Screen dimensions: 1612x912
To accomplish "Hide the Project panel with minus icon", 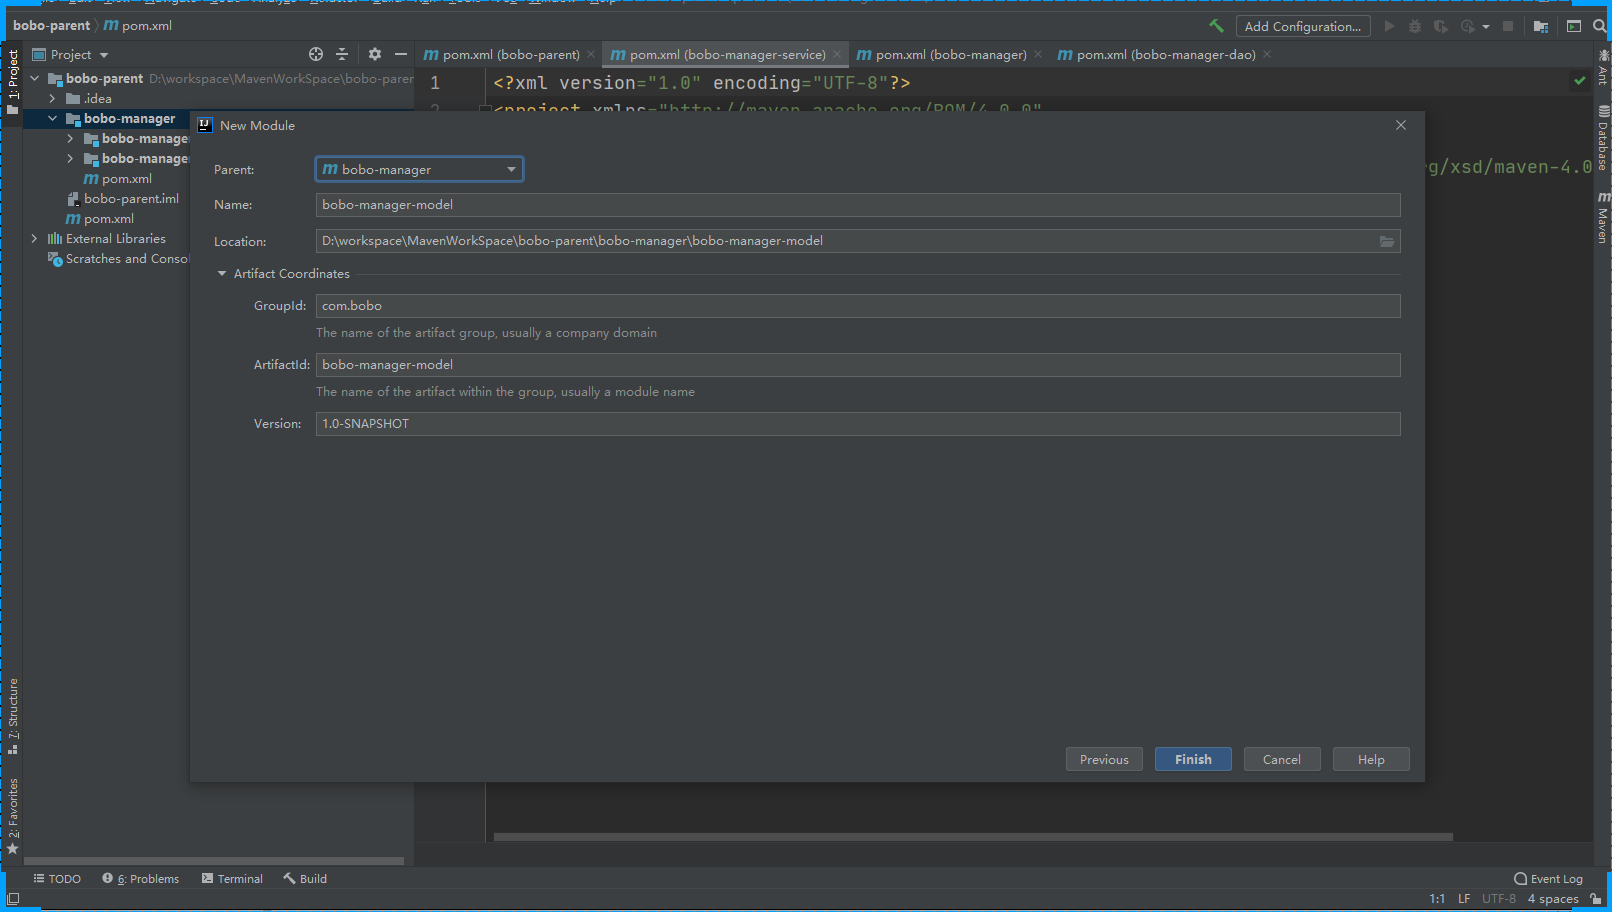I will point(401,54).
